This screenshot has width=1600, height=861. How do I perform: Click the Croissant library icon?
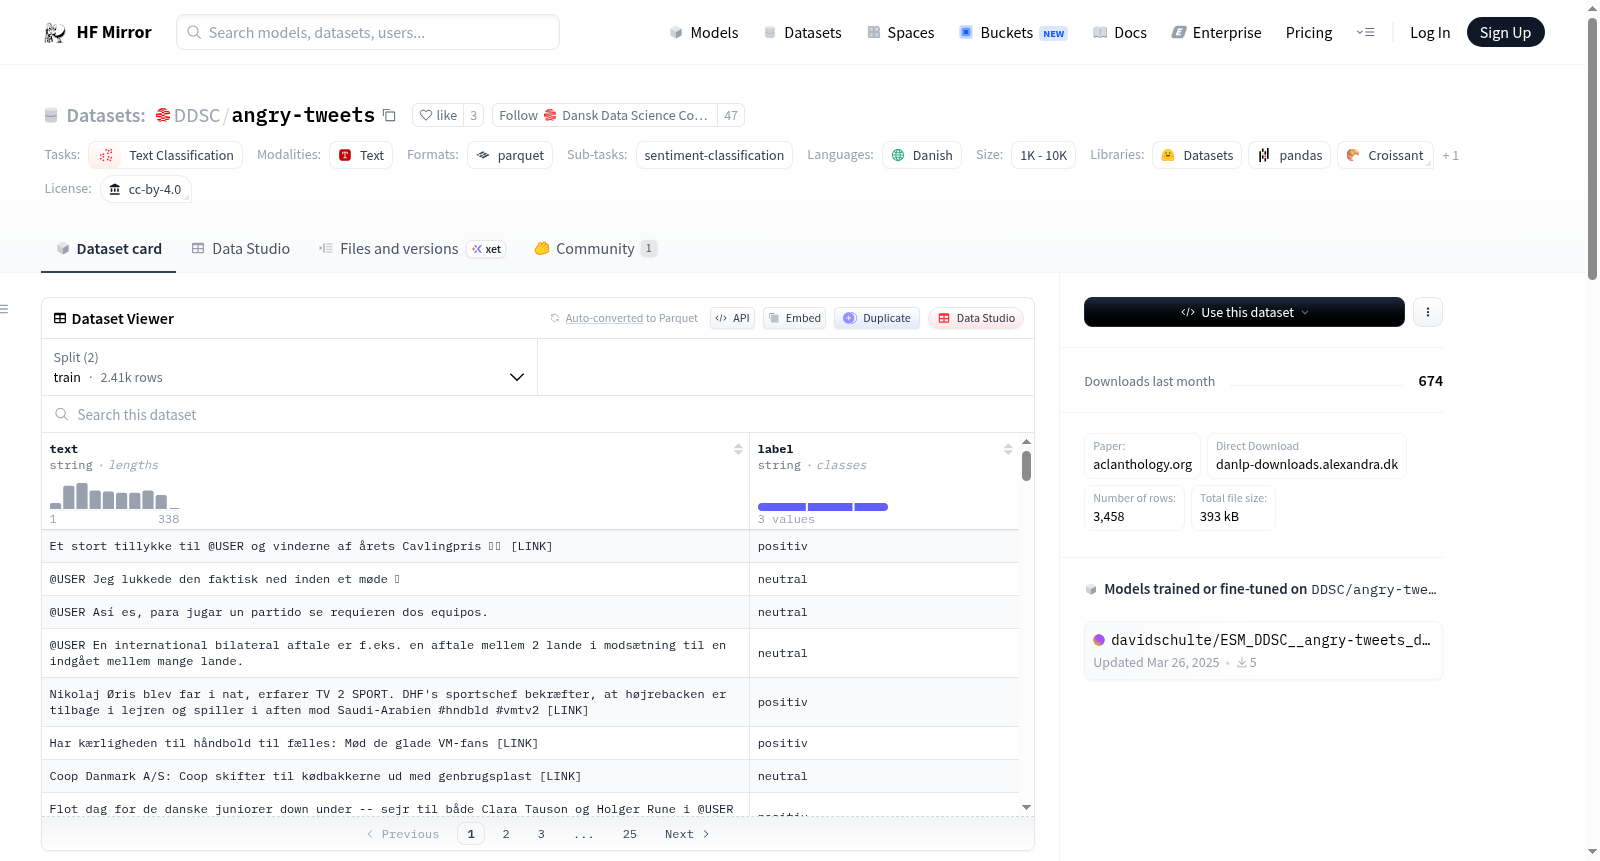tap(1353, 156)
